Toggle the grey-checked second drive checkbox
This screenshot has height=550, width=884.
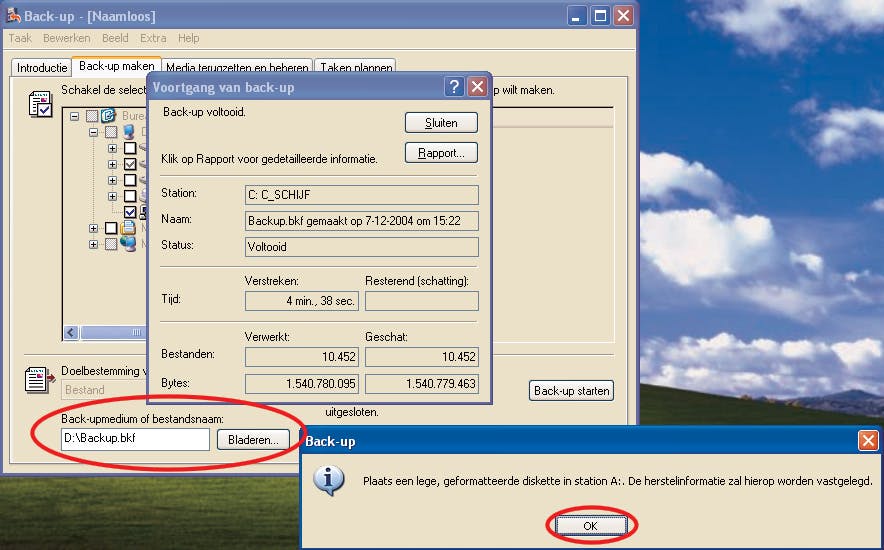tap(130, 164)
